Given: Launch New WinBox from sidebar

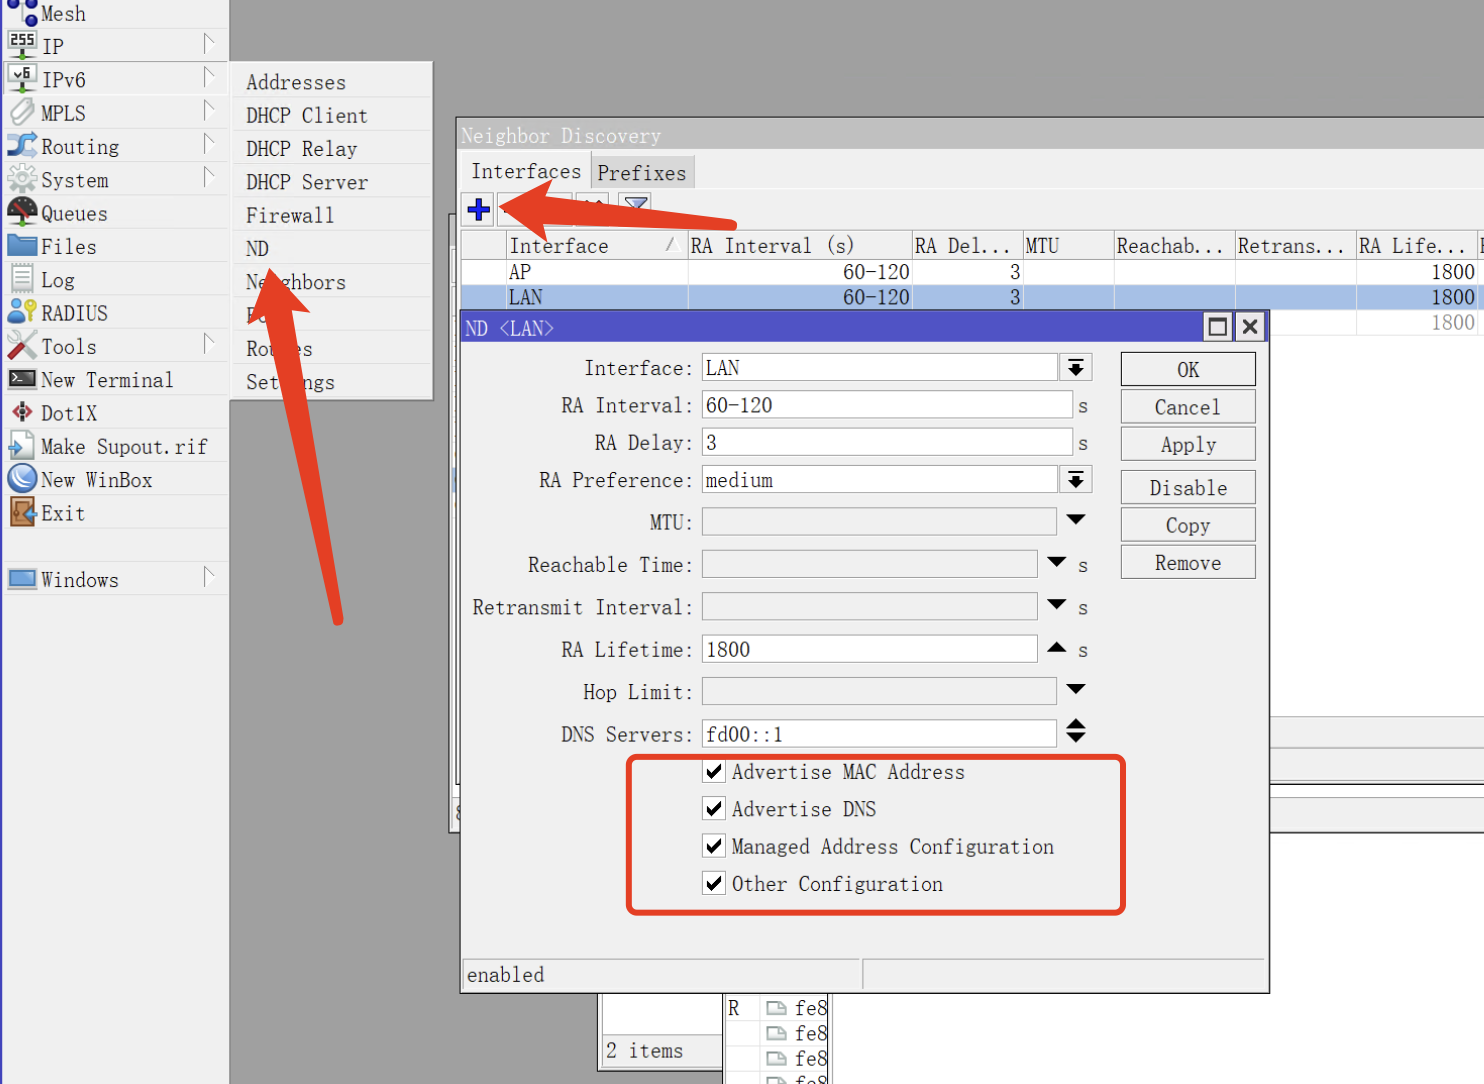Looking at the screenshot, I should click(x=96, y=480).
